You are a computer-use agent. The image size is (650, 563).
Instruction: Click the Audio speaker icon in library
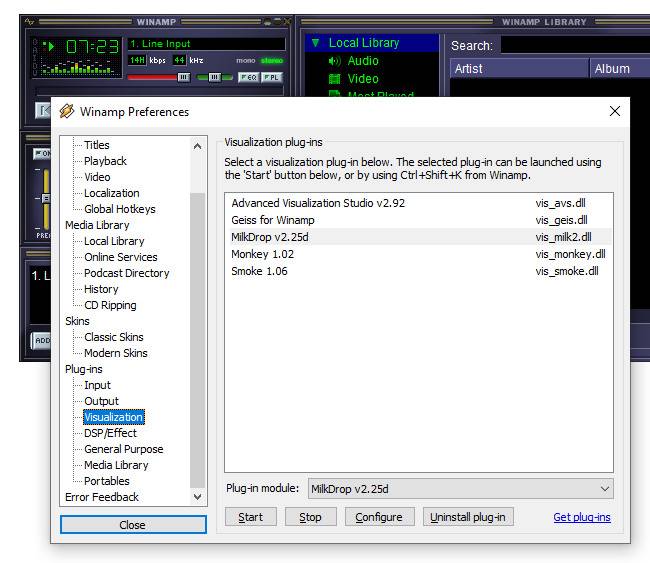click(x=335, y=61)
